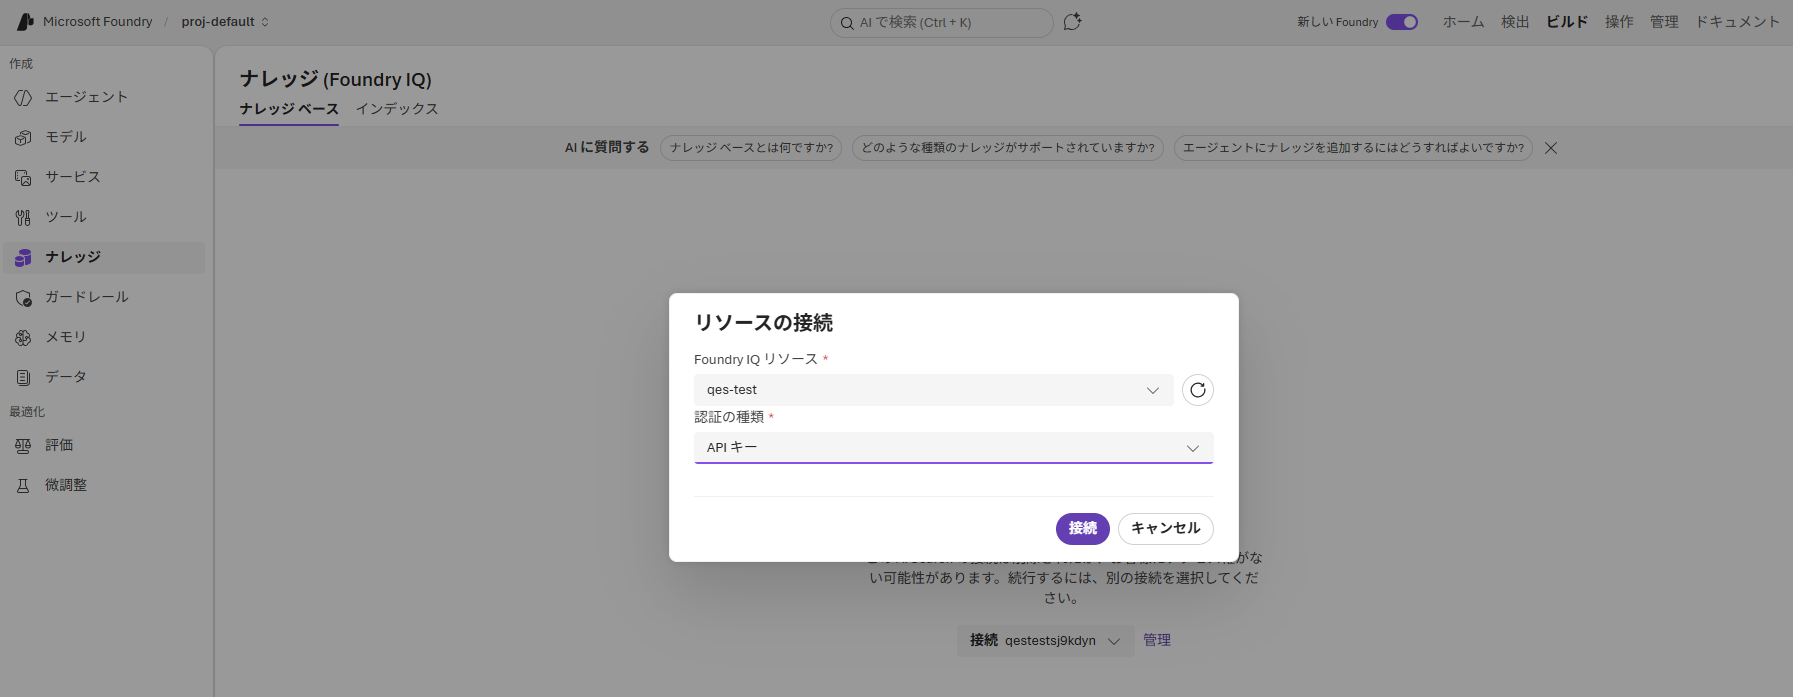Viewport: 1793px width, 697px height.
Task: Open ドキュメント in top navigation
Action: (1737, 22)
